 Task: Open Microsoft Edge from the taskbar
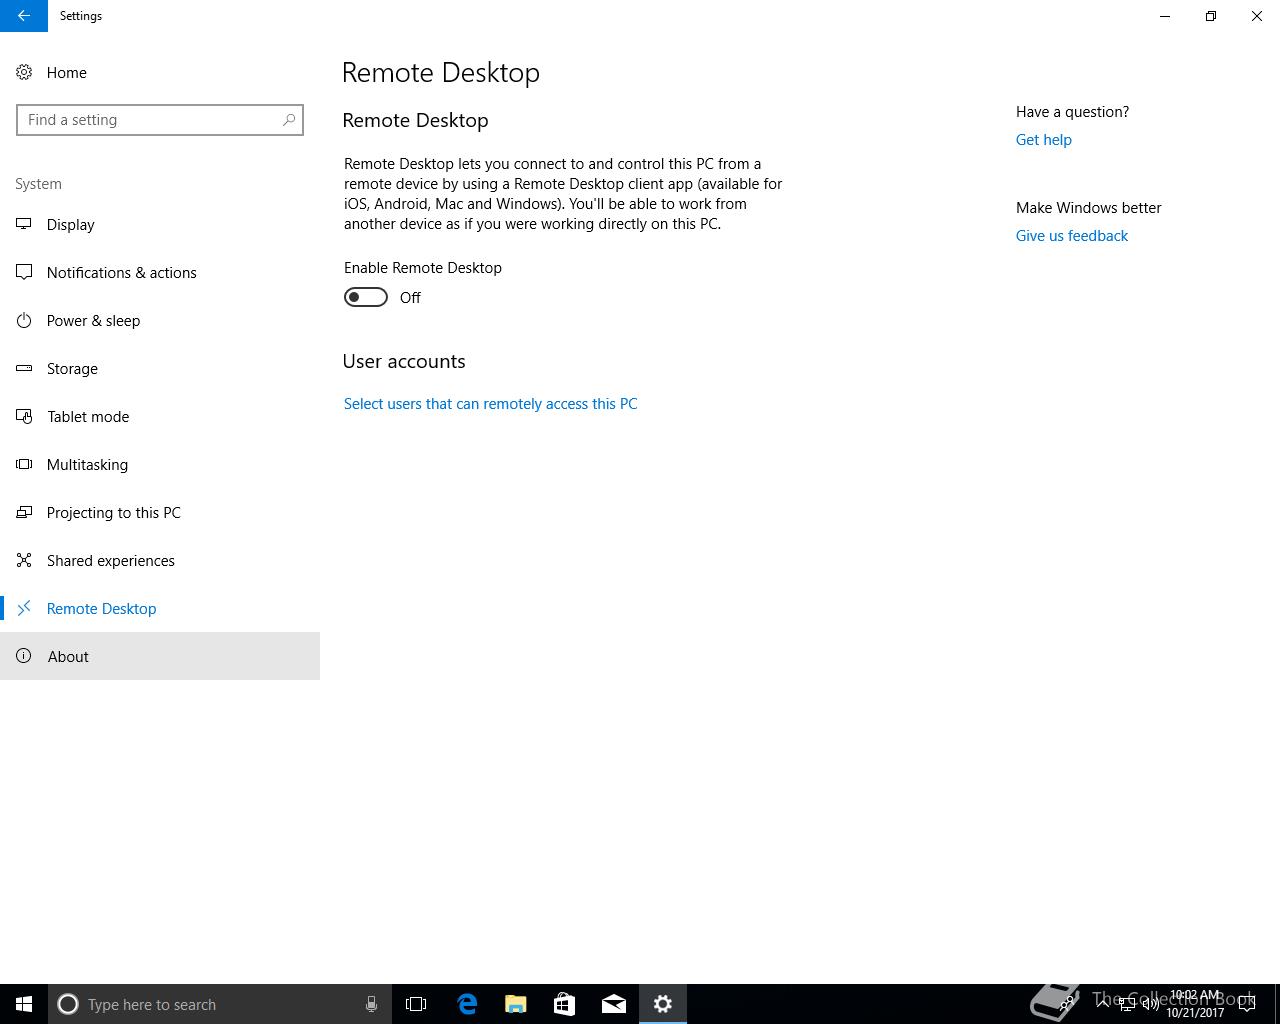(x=467, y=1004)
